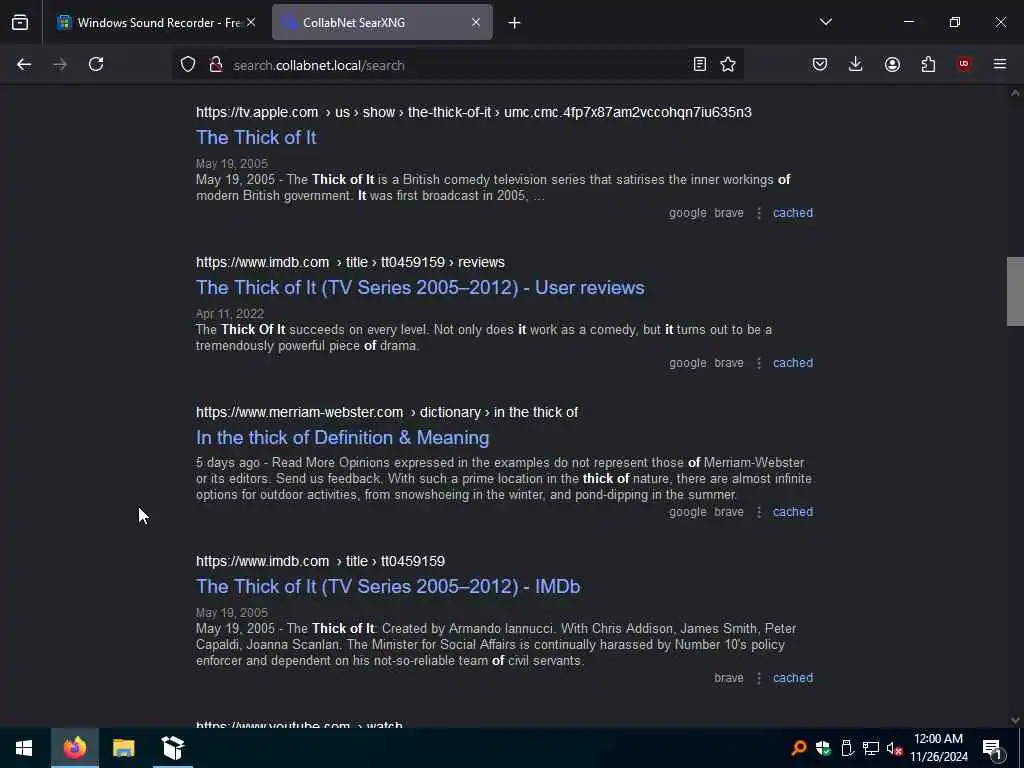
Task: Open 'In the thick of Definition & Meaning'
Action: point(342,438)
